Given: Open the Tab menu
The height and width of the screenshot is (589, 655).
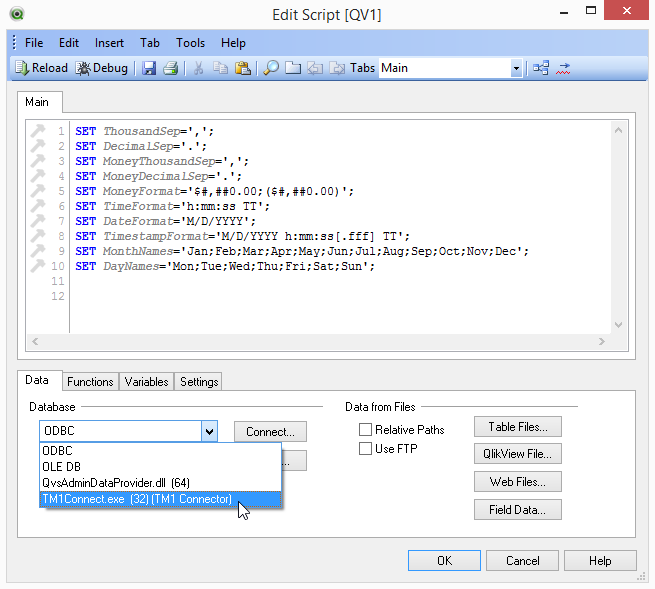Looking at the screenshot, I should click(150, 43).
